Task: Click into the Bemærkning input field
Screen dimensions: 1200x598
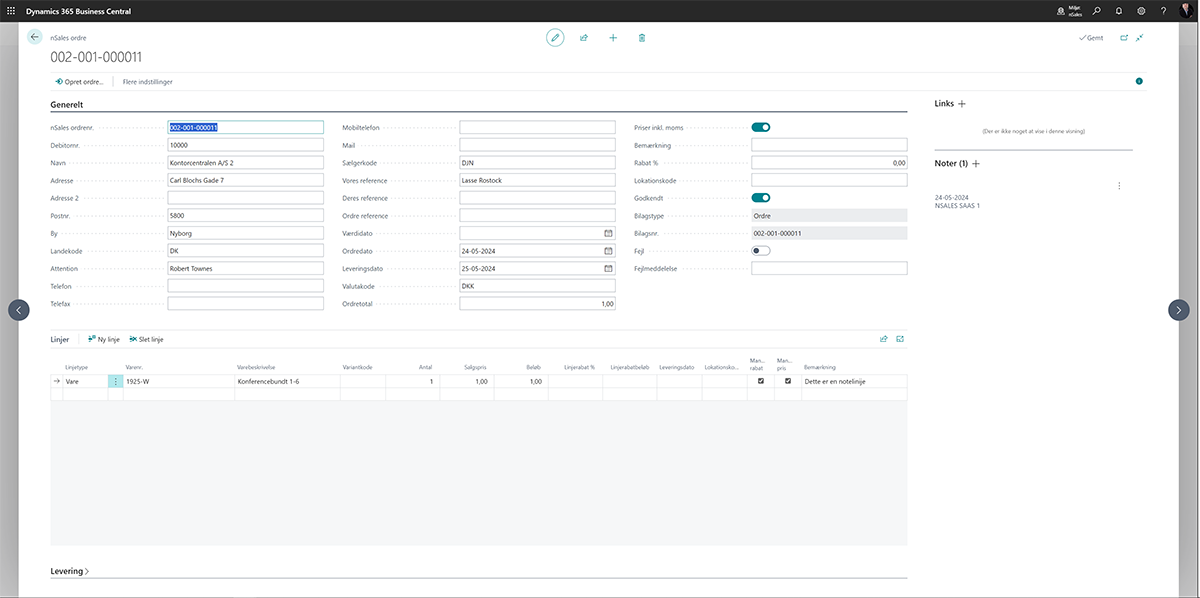Action: click(829, 145)
